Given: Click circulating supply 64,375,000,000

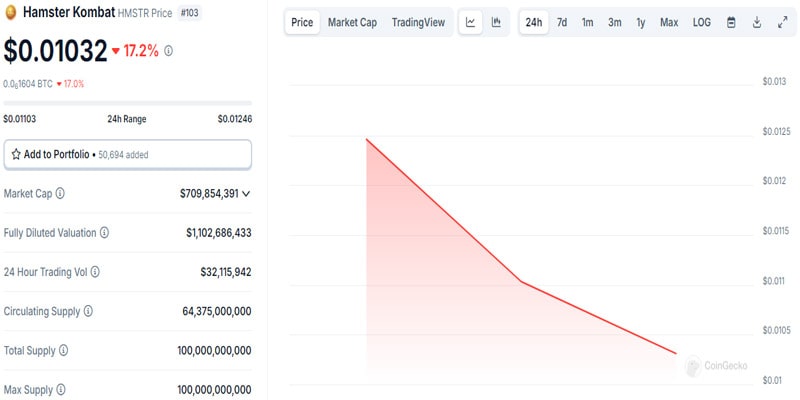Looking at the screenshot, I should (217, 311).
